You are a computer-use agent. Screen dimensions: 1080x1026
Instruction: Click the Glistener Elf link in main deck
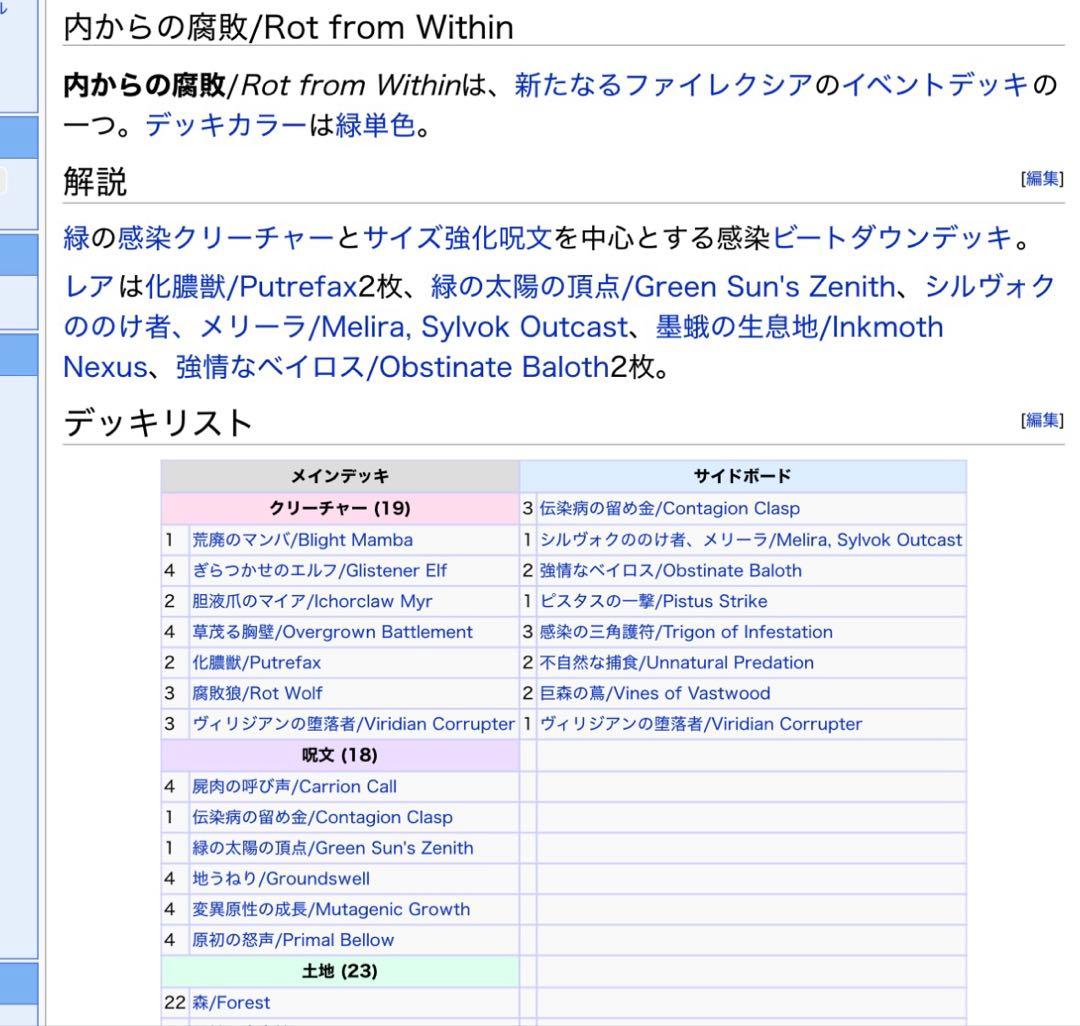pos(315,570)
